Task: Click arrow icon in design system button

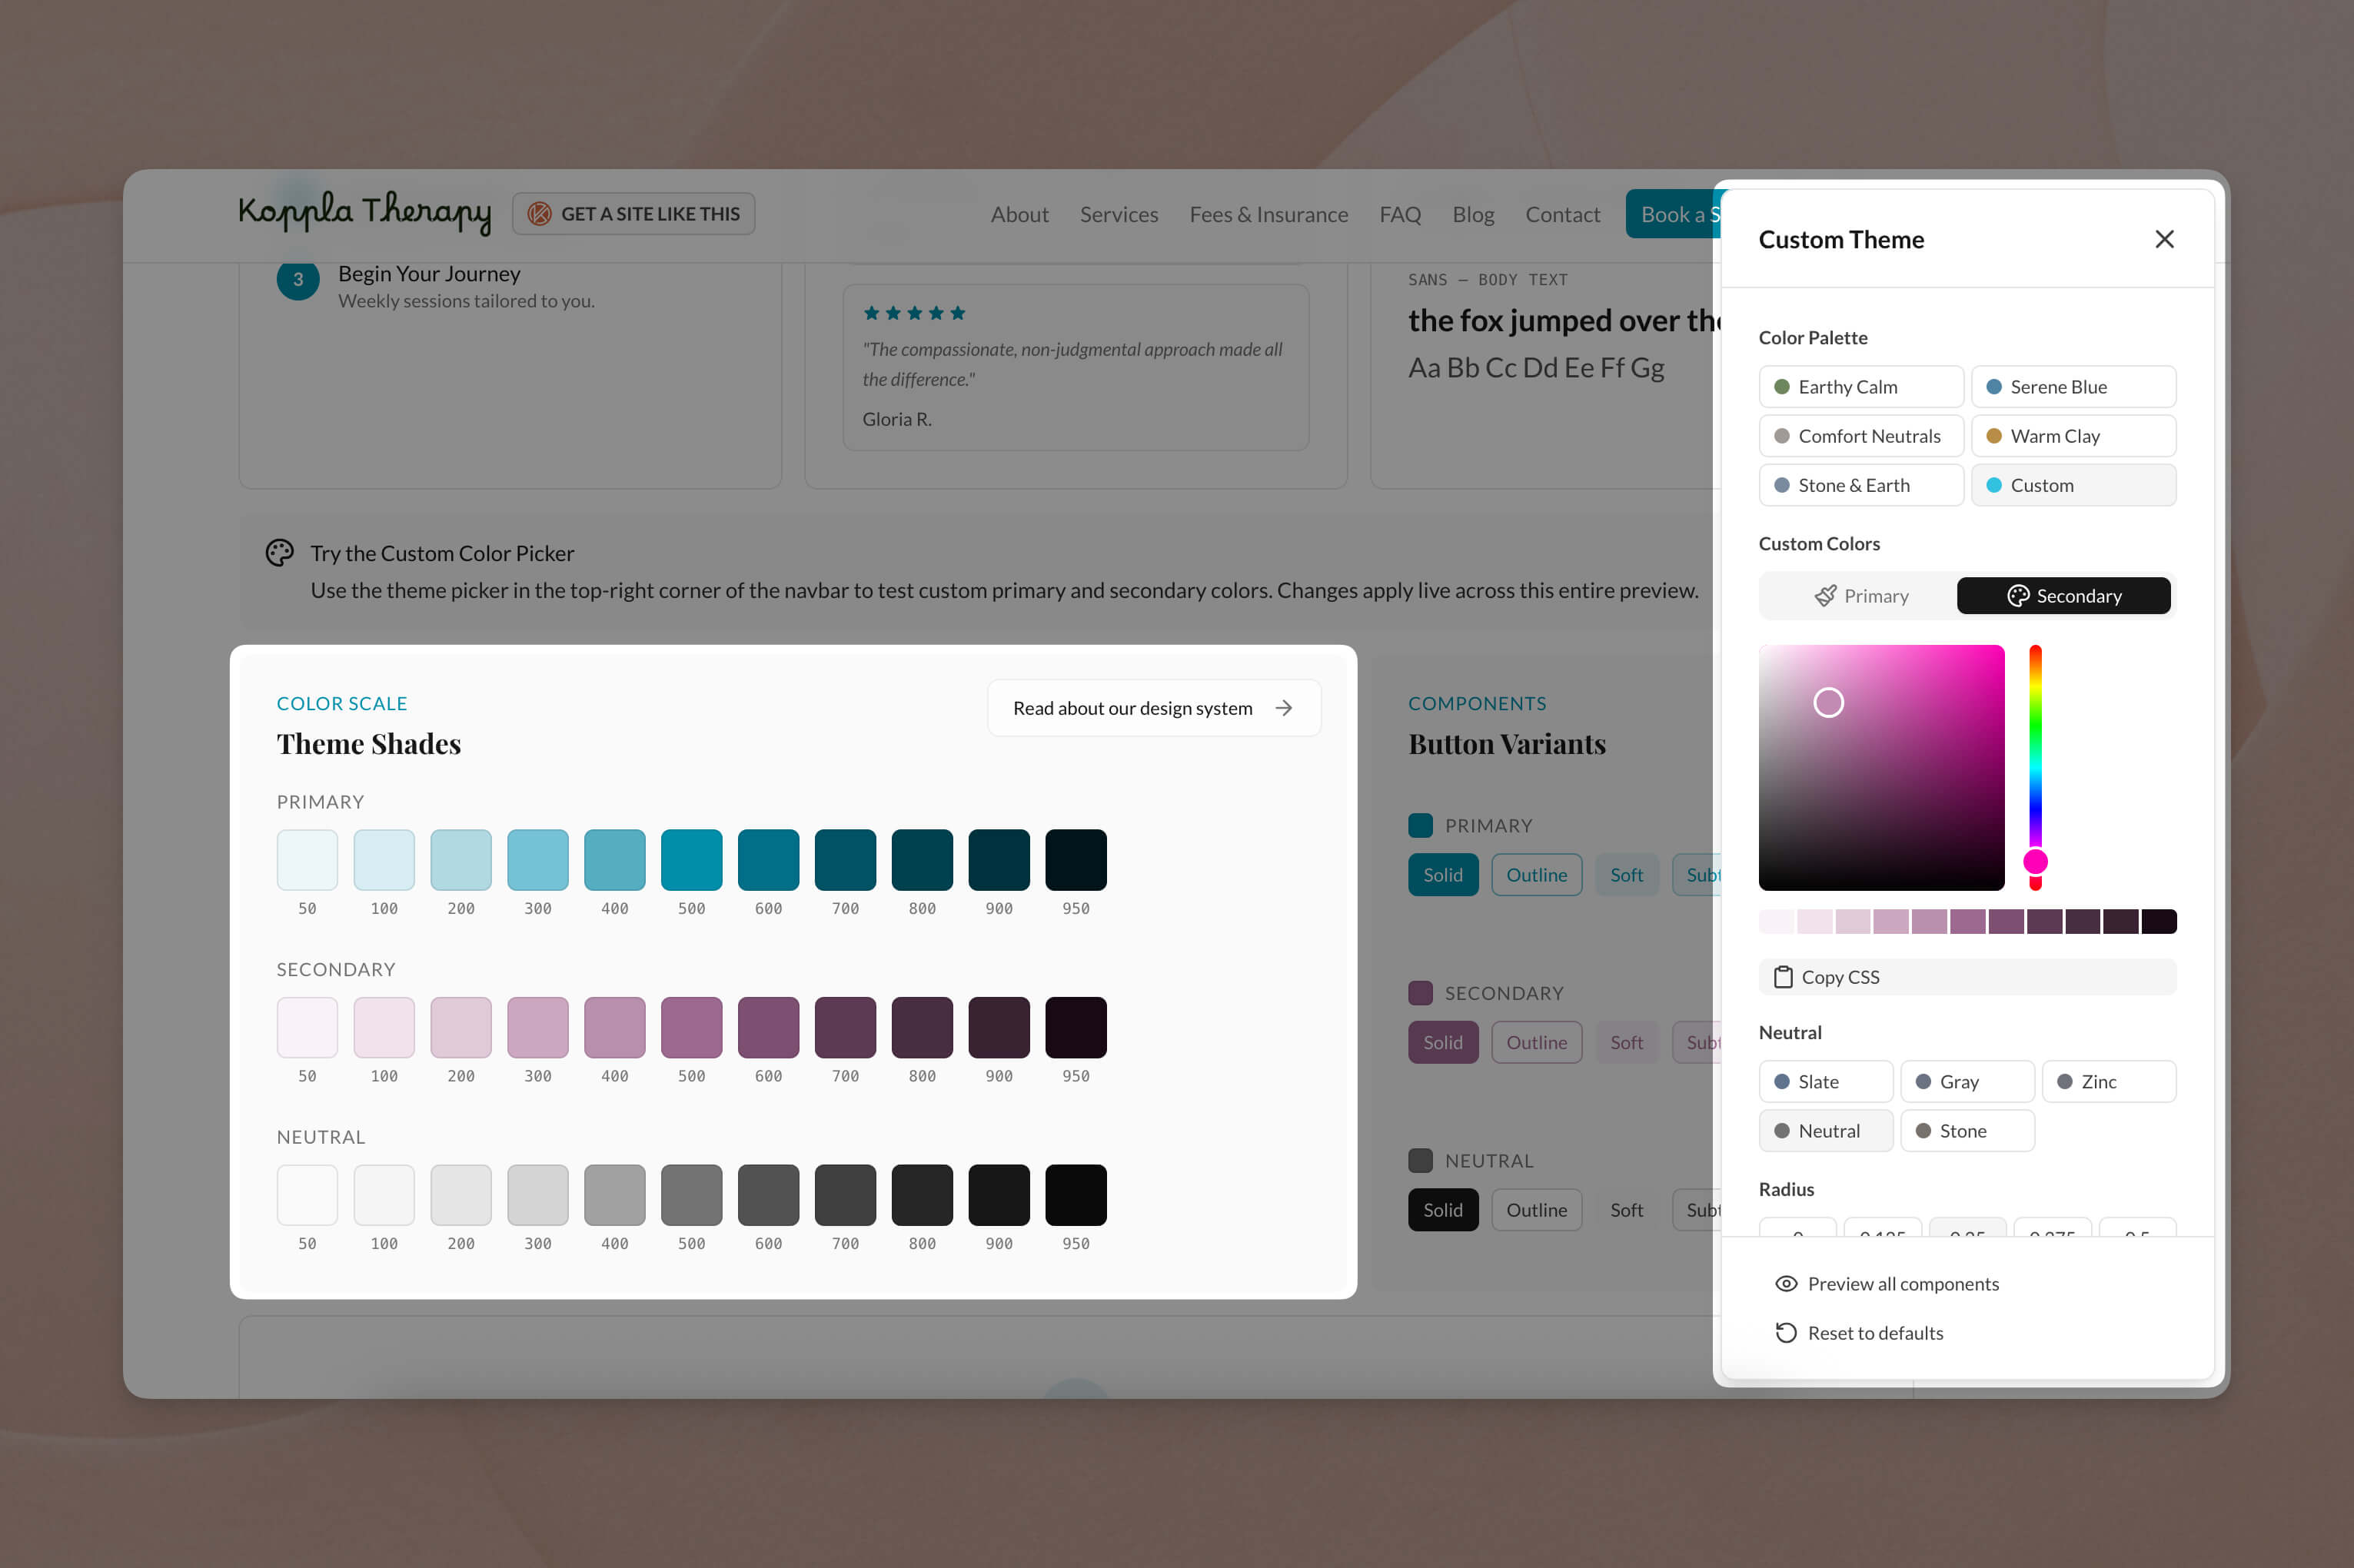Action: [x=1284, y=708]
